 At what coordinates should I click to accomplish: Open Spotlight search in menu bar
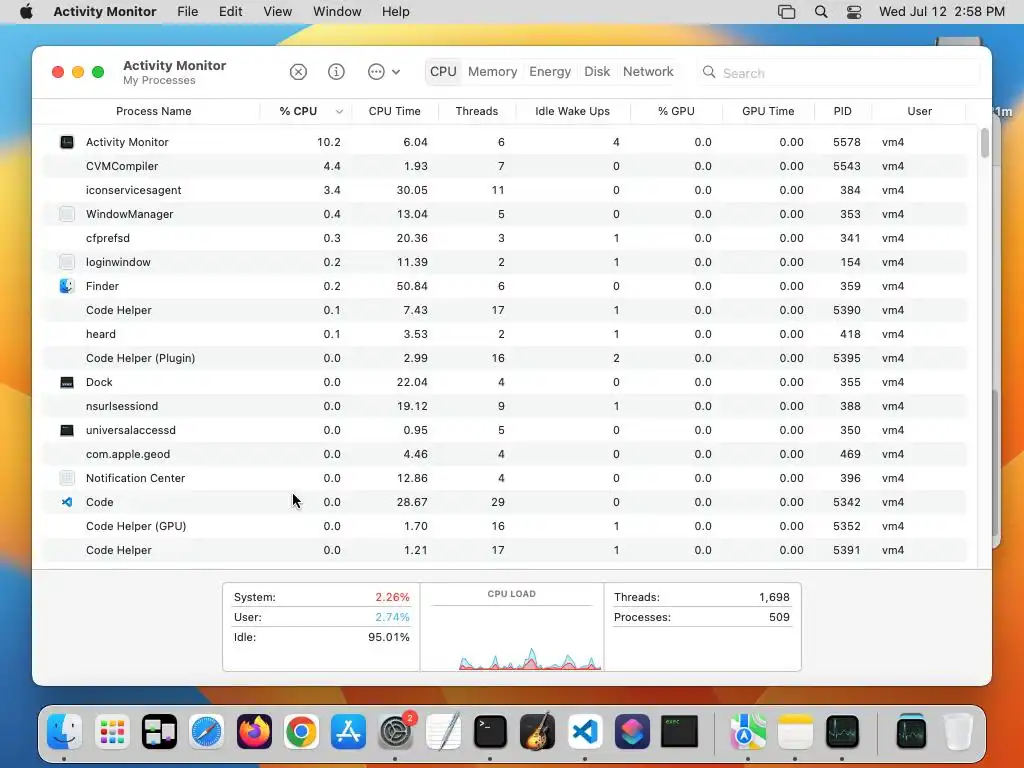pos(821,12)
